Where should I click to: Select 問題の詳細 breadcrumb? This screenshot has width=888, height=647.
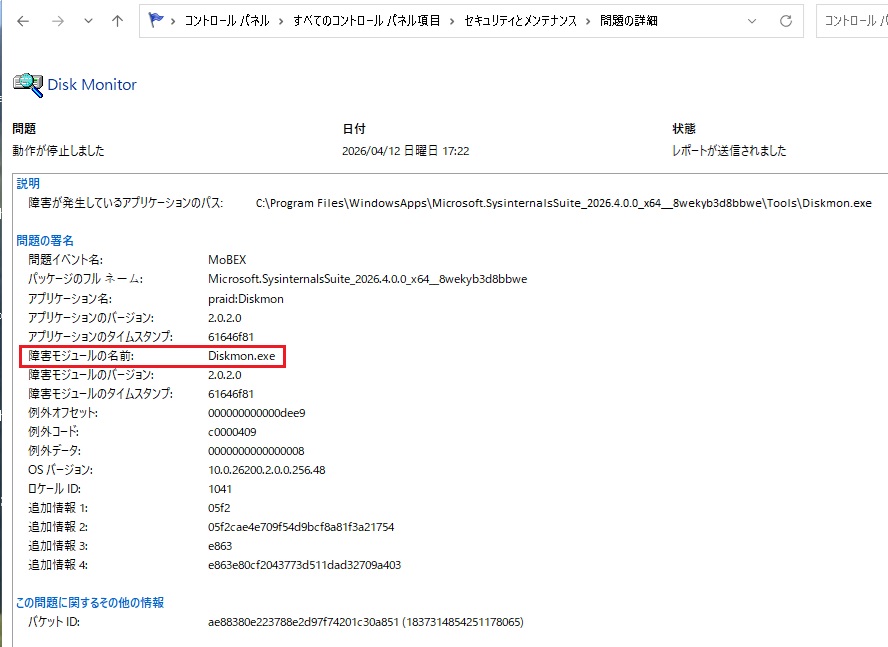click(x=629, y=21)
